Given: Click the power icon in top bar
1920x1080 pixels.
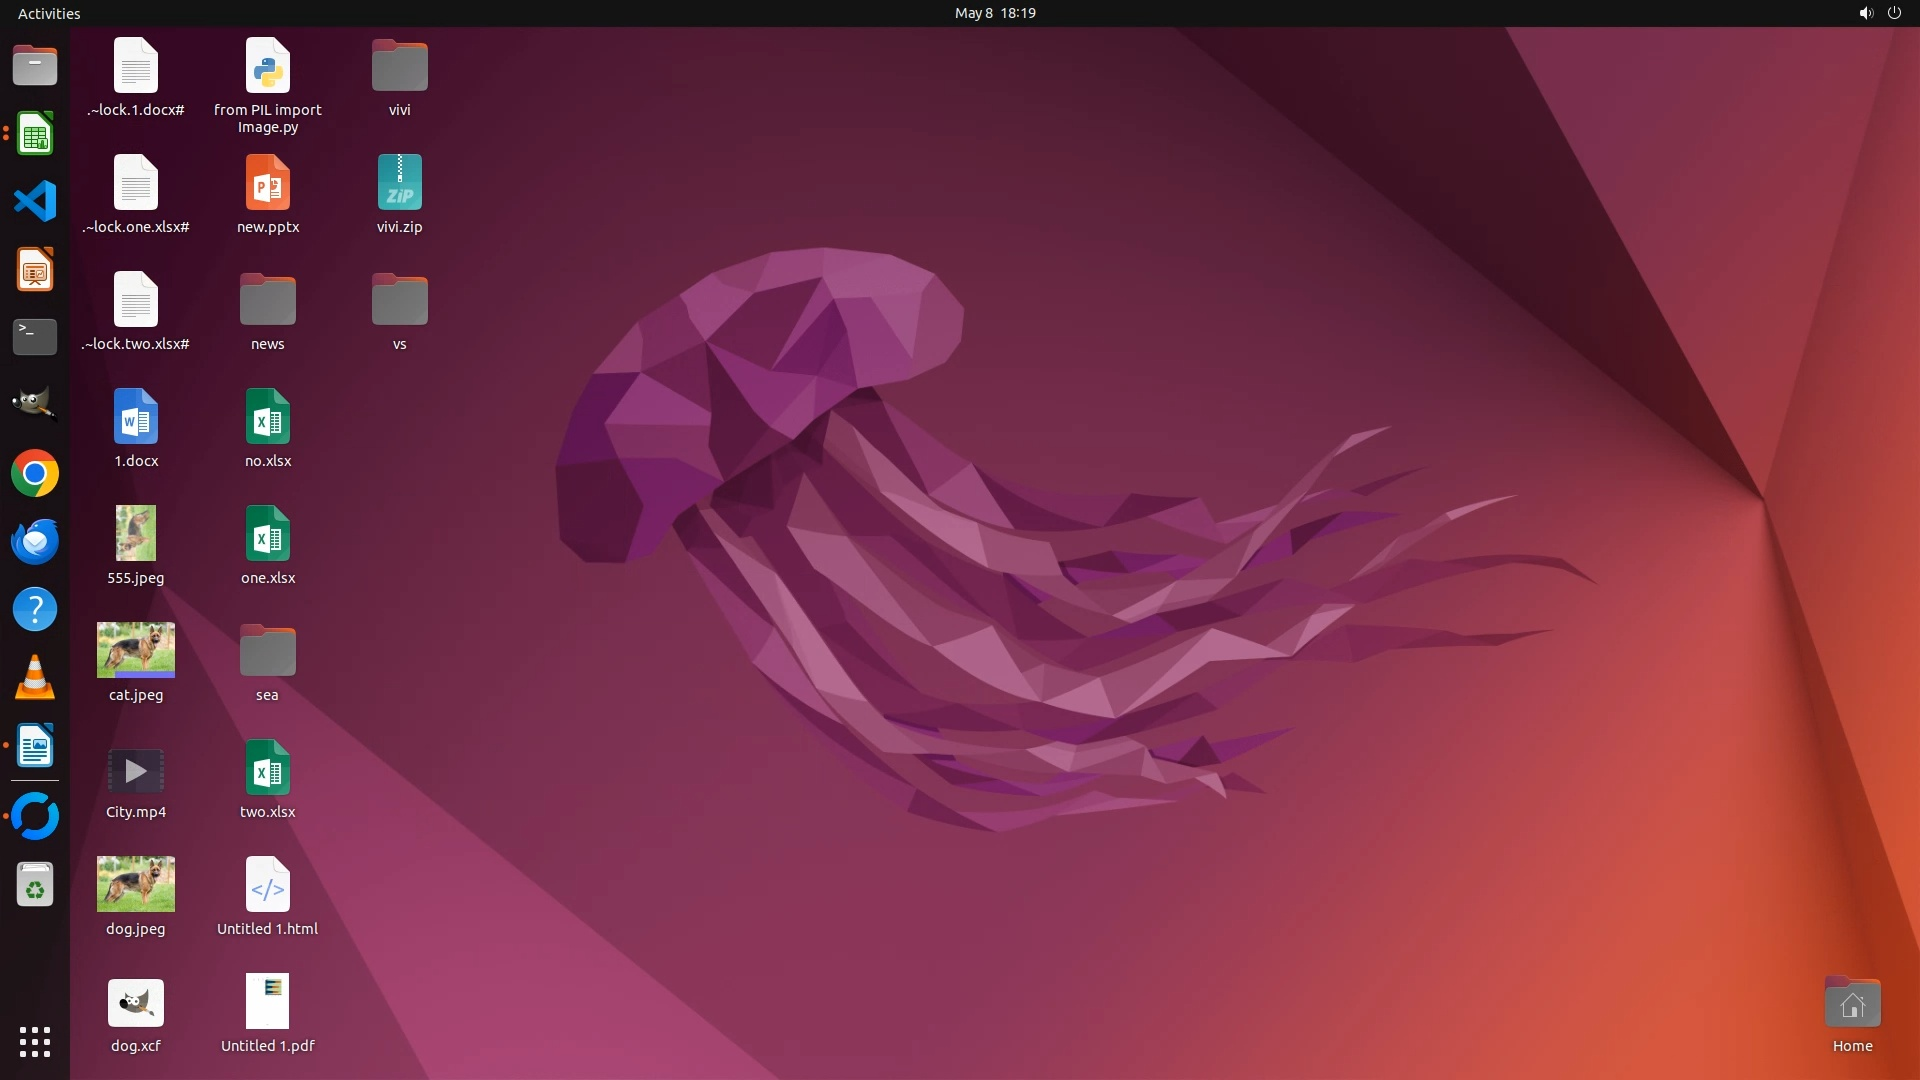Looking at the screenshot, I should click(1894, 13).
